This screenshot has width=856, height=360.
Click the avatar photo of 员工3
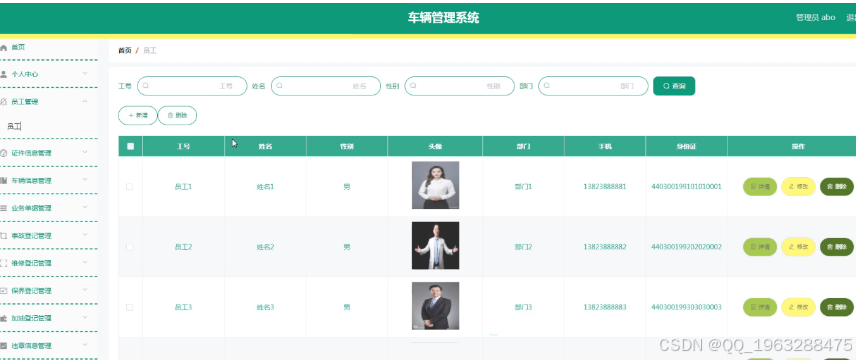tap(435, 306)
